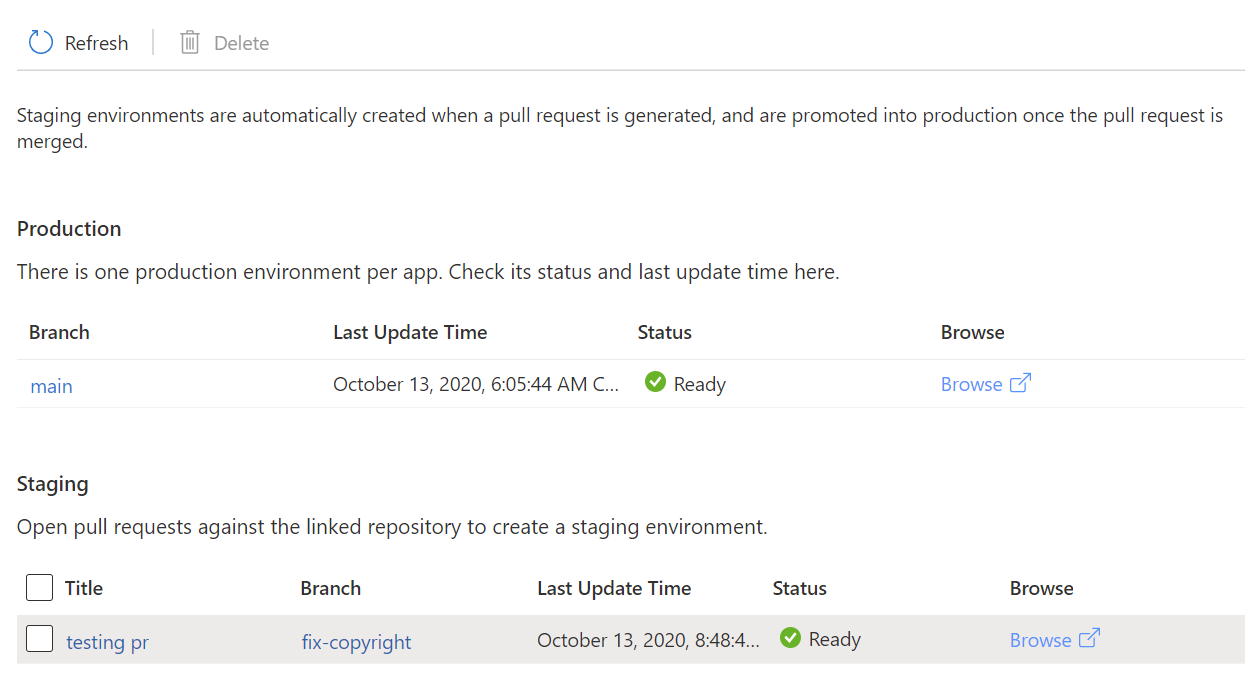Click the trash icon next to Delete label
This screenshot has height=700, width=1249.
pyautogui.click(x=189, y=42)
